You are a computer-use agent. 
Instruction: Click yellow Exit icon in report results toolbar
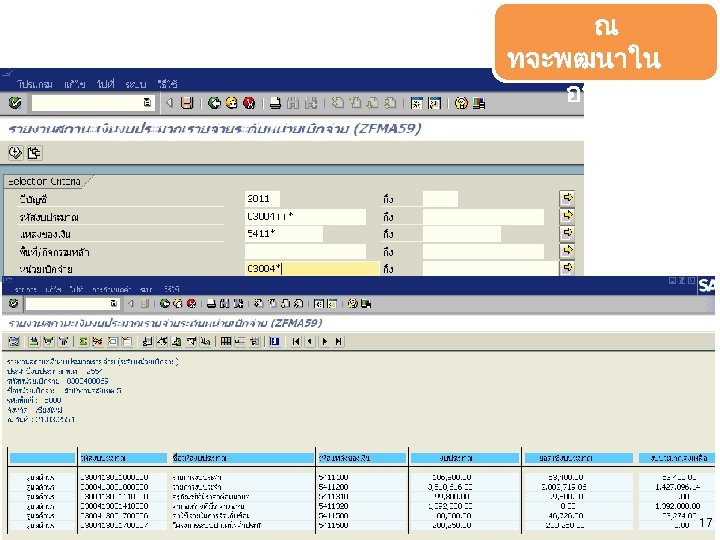pyautogui.click(x=178, y=304)
